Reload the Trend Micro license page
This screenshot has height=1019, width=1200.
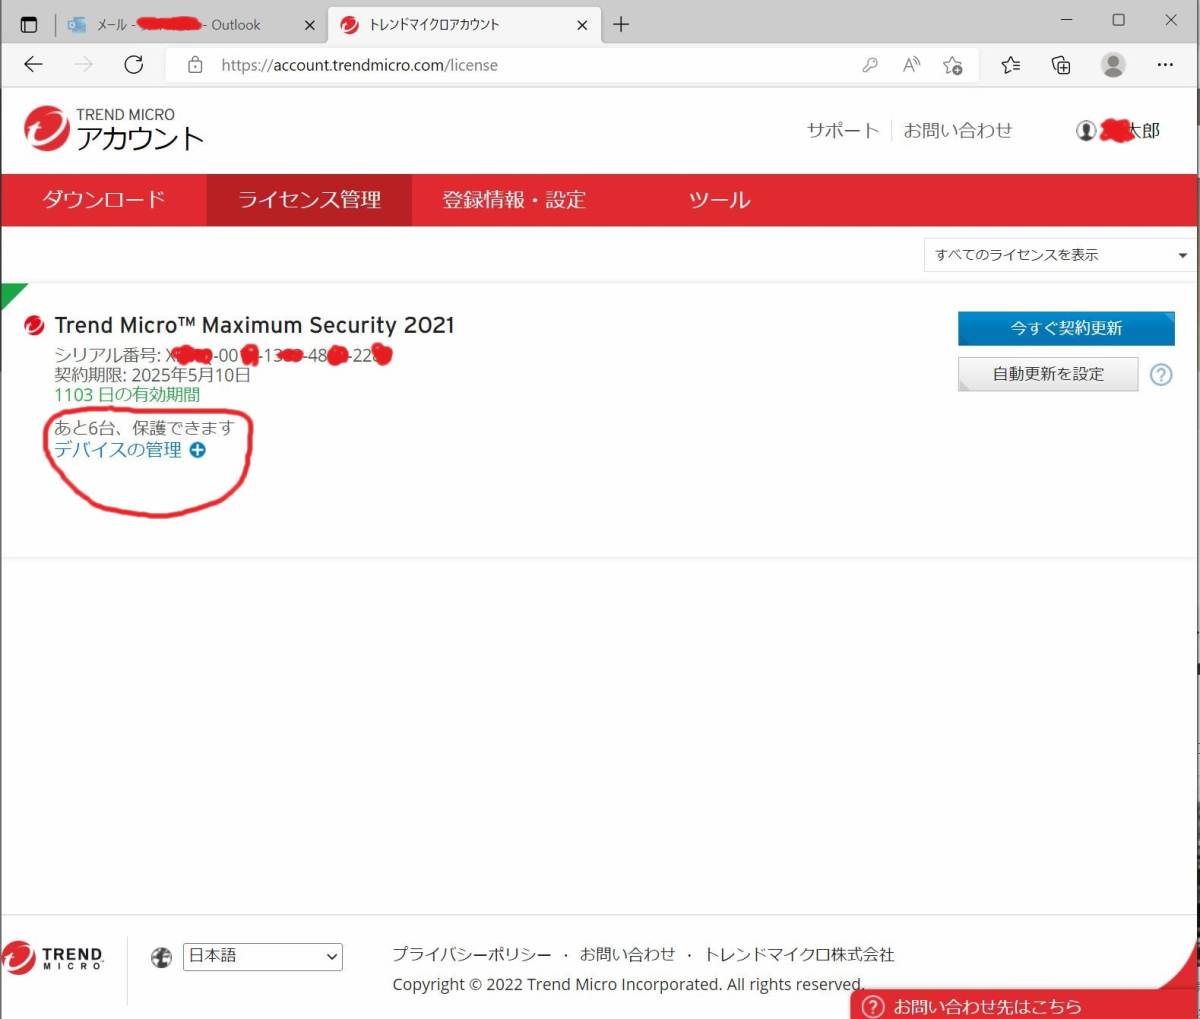click(133, 65)
